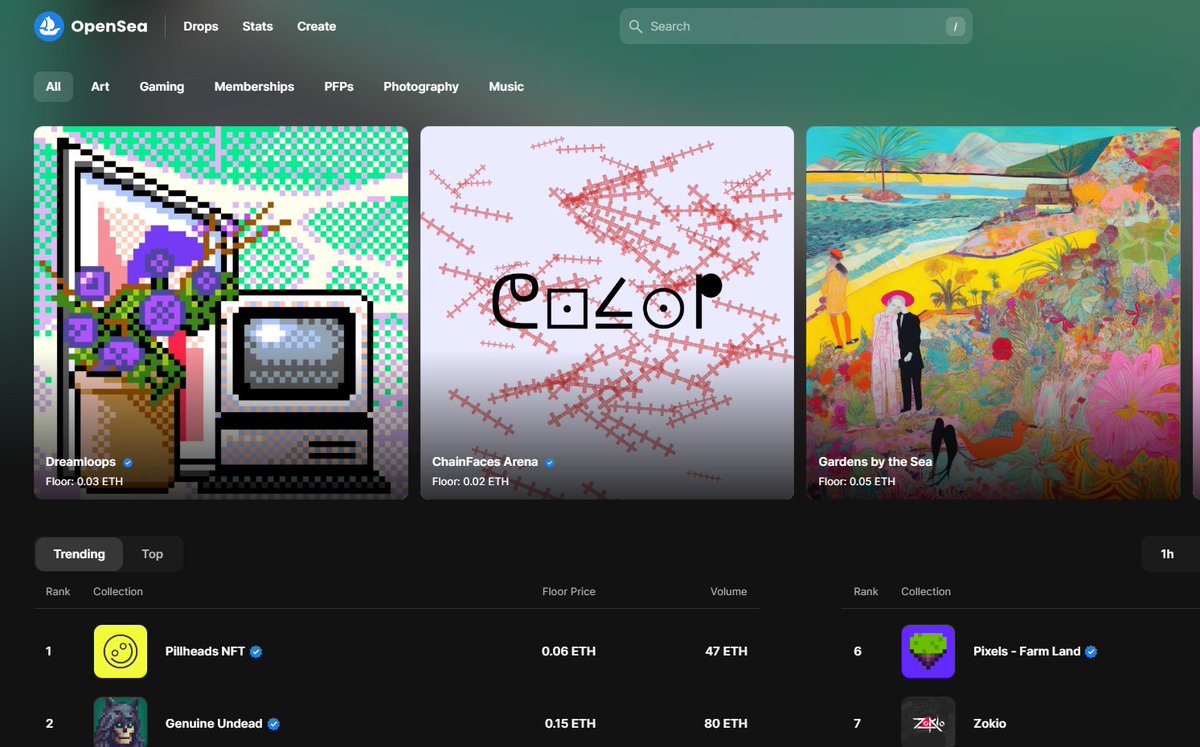Open the Gardens by the Sea card
This screenshot has width=1200, height=747.
click(993, 312)
